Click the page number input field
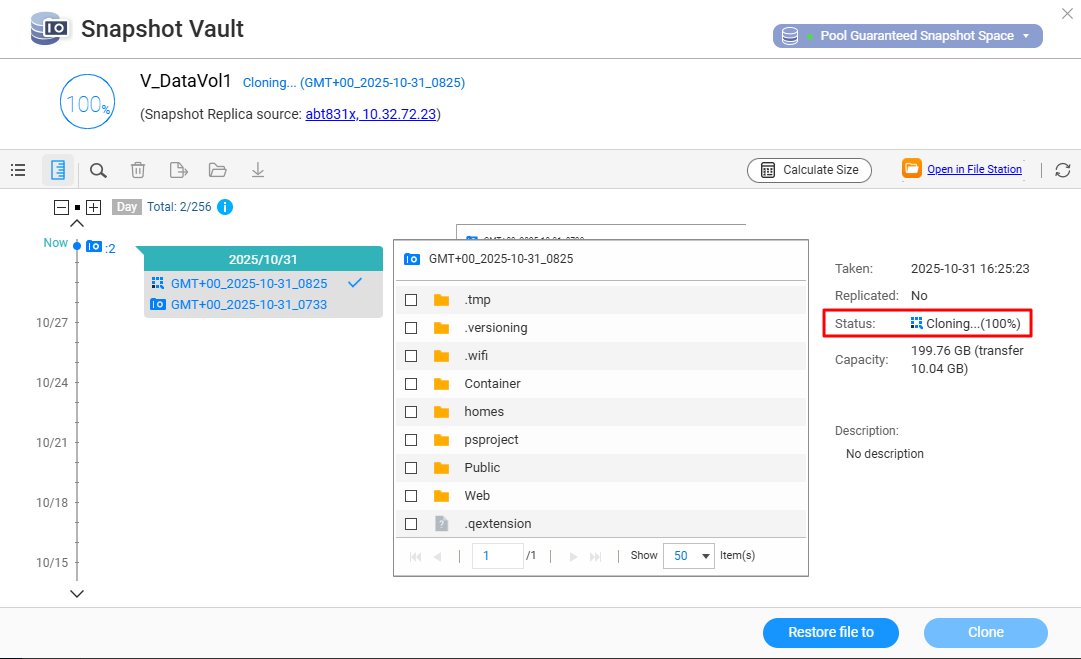Image resolution: width=1081 pixels, height=659 pixels. point(497,556)
